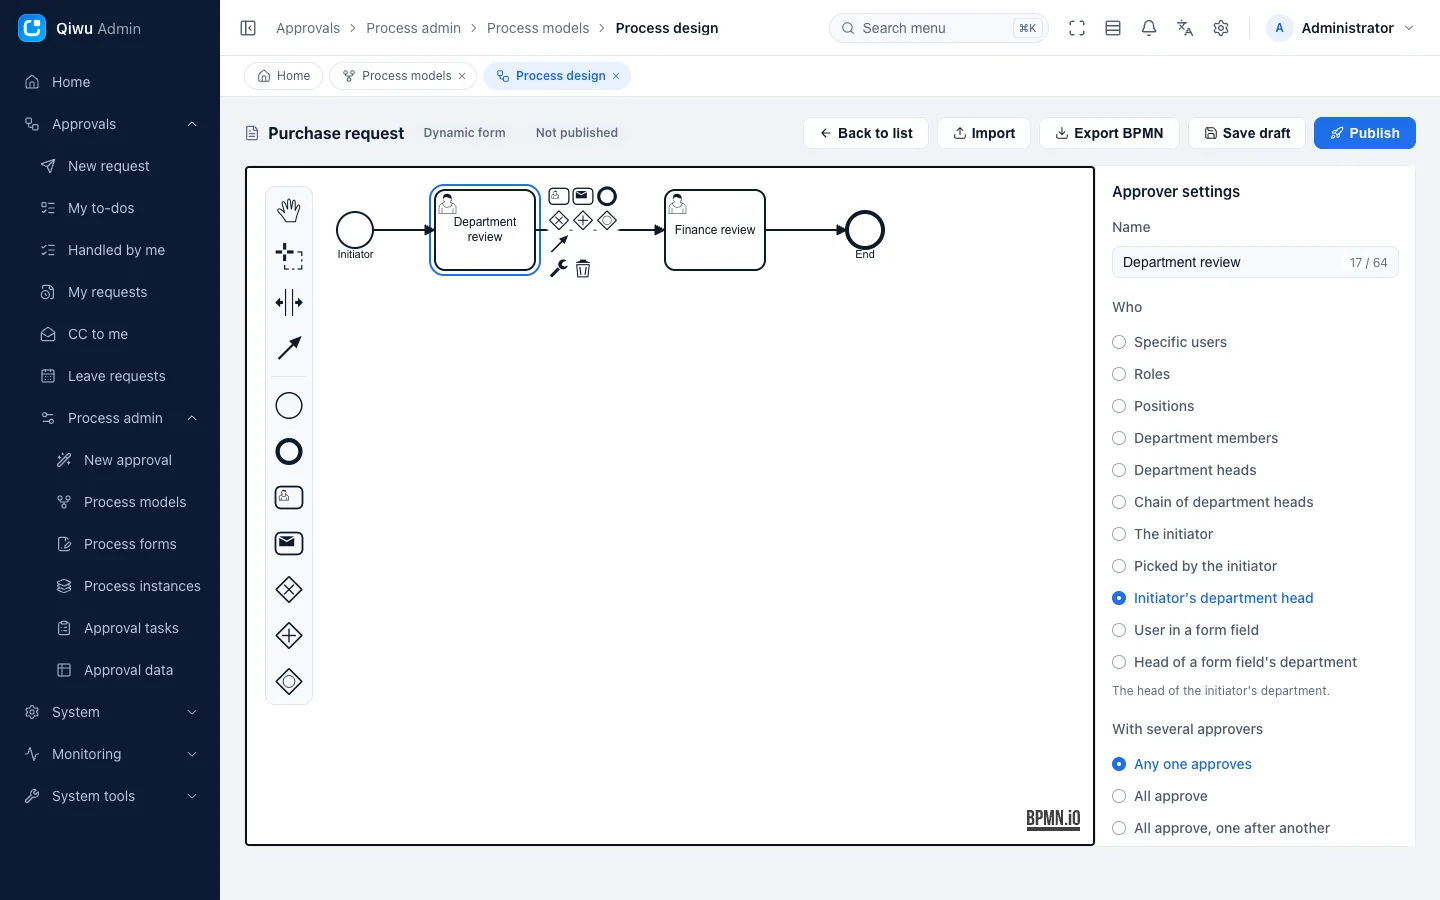Pick the global connect arrow tool in palette
Screen dimensions: 1440x900
[289, 348]
